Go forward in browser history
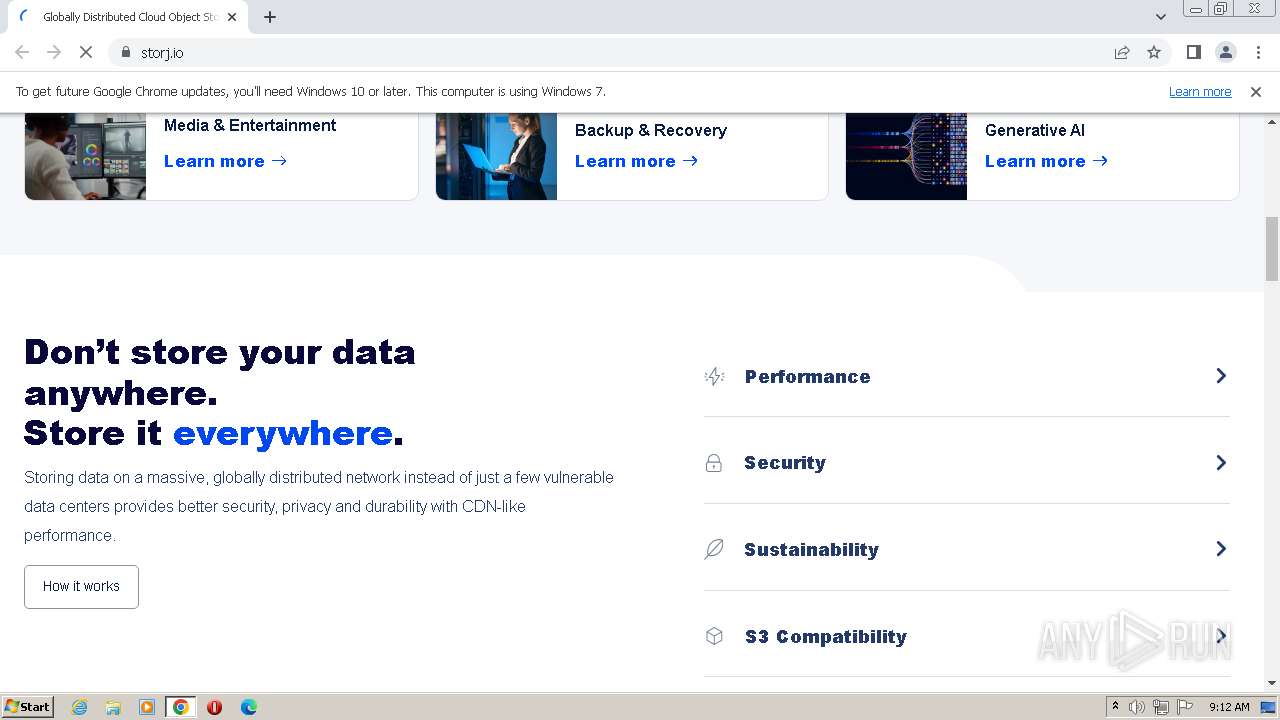 click(54, 52)
